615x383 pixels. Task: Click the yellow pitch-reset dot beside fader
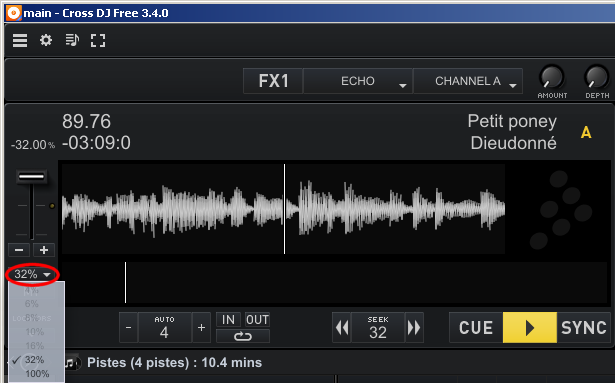click(52, 206)
